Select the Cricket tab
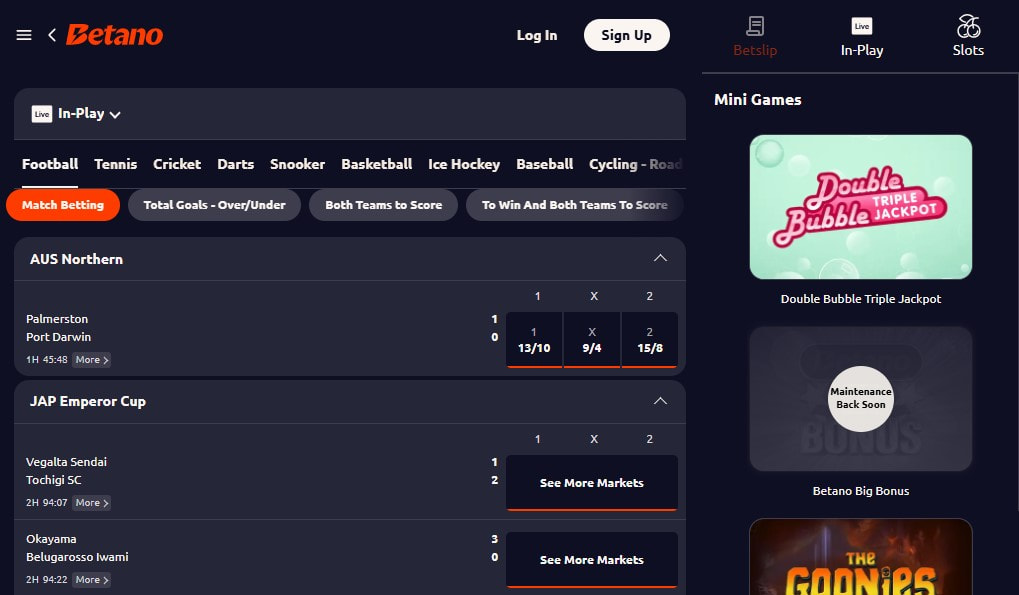This screenshot has height=595, width=1019. [177, 164]
